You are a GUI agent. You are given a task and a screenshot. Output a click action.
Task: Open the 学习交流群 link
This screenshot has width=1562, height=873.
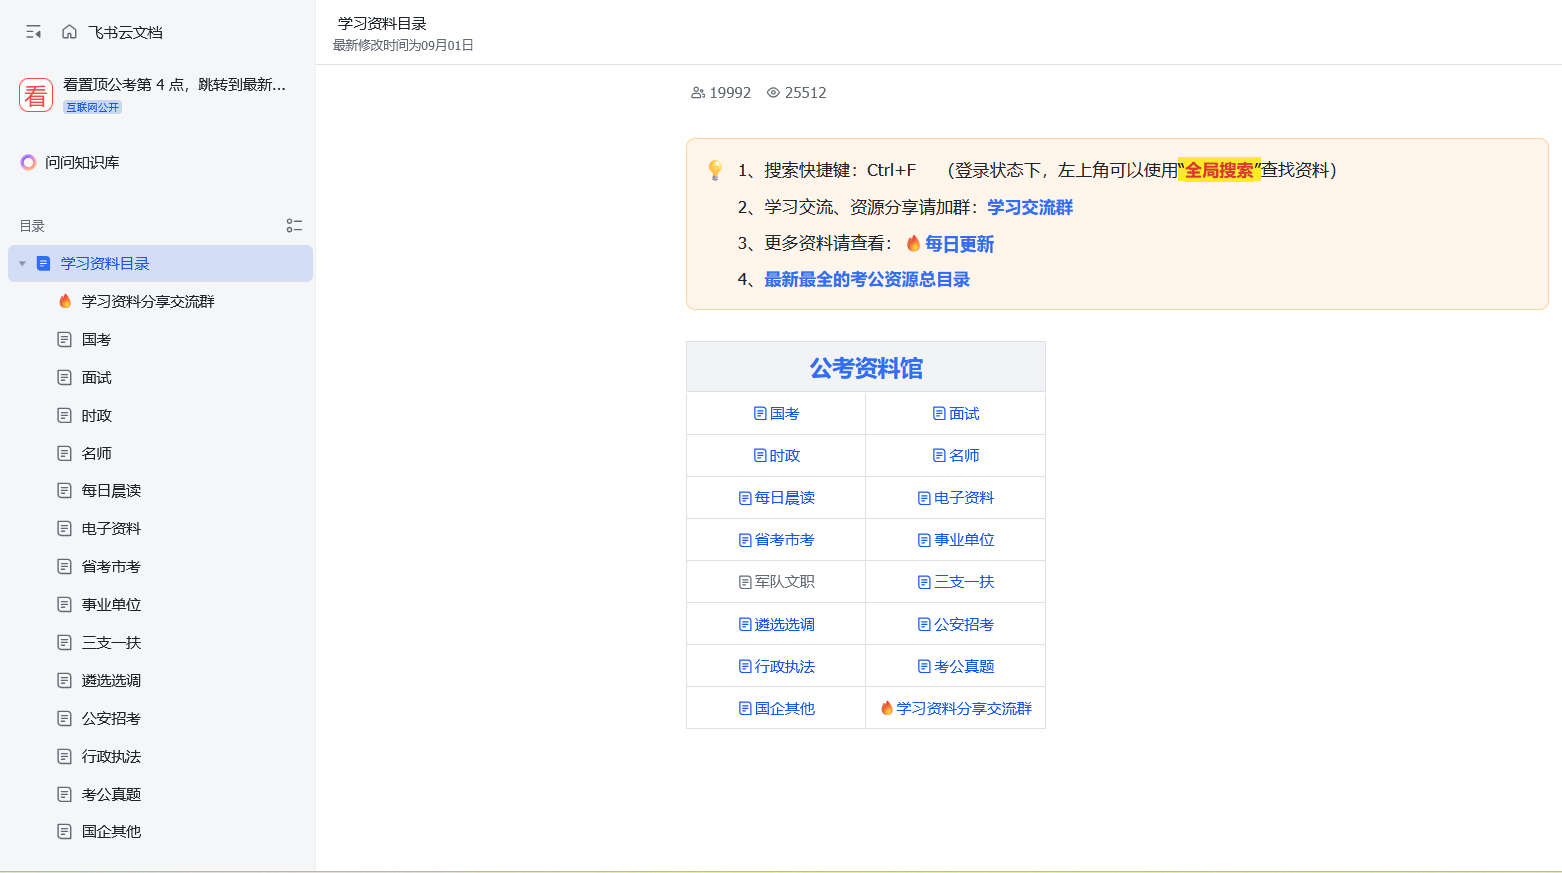click(1030, 208)
